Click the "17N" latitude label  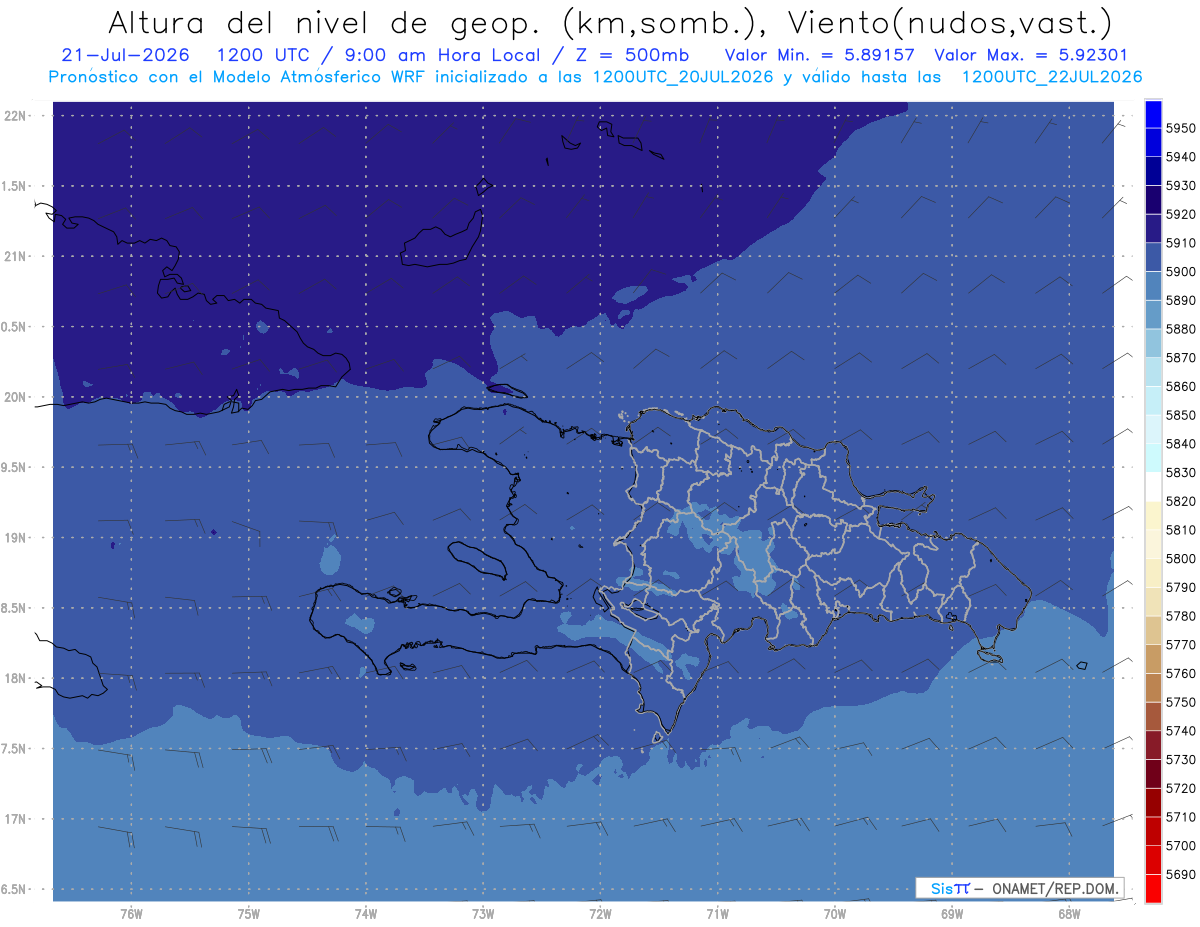[16, 819]
